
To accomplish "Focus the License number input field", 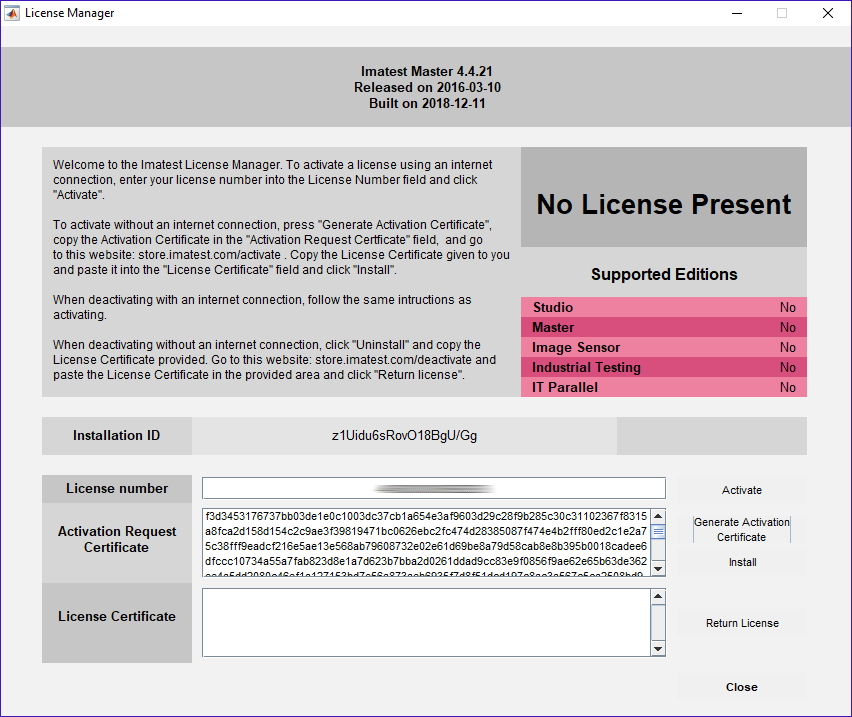I will coord(434,488).
